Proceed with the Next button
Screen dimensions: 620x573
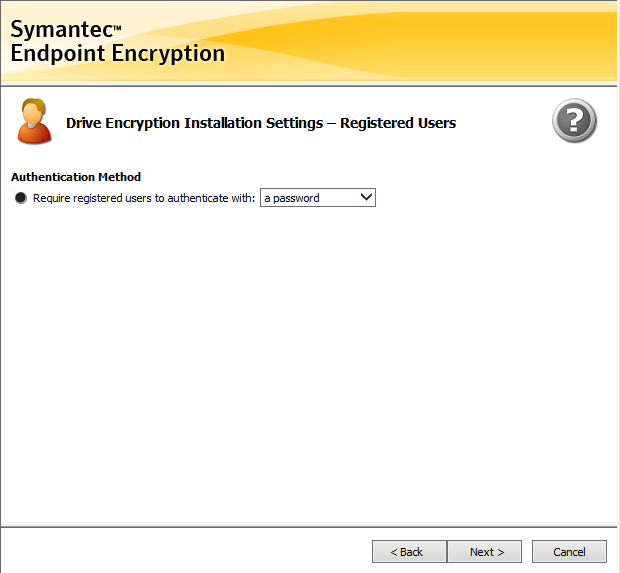pos(486,552)
